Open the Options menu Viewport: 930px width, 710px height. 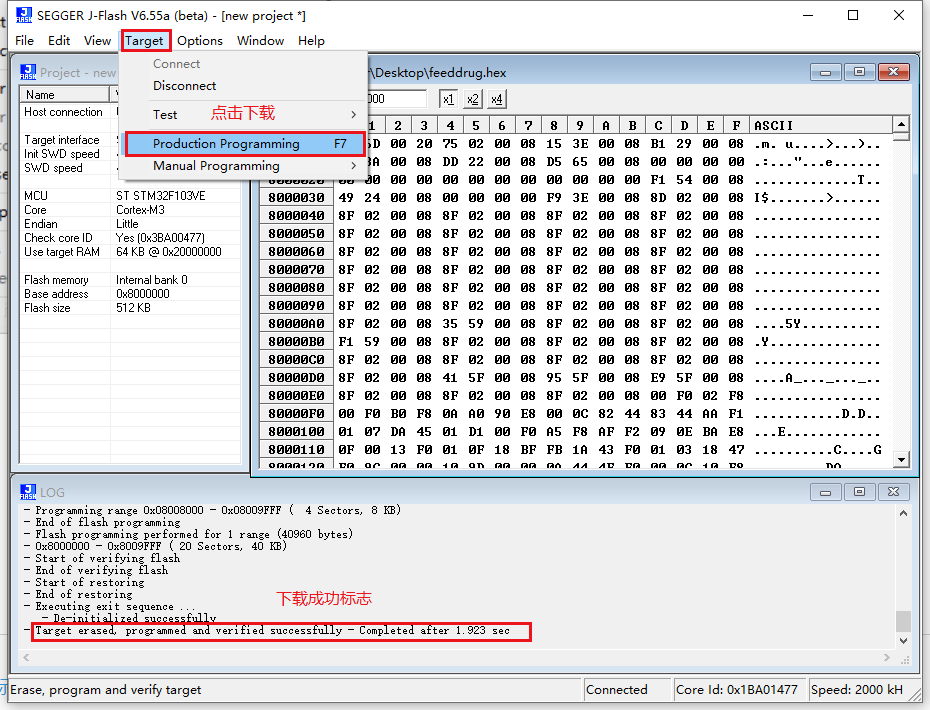point(199,41)
